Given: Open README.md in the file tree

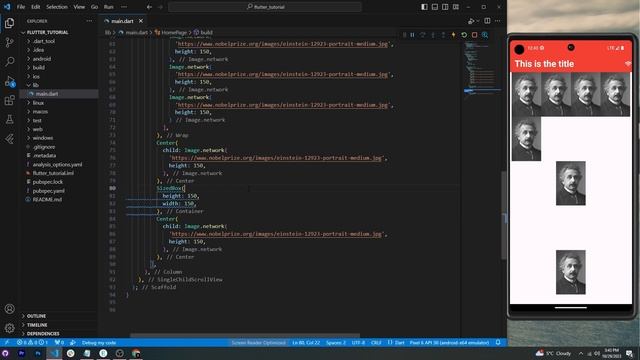Looking at the screenshot, I should pos(47,200).
